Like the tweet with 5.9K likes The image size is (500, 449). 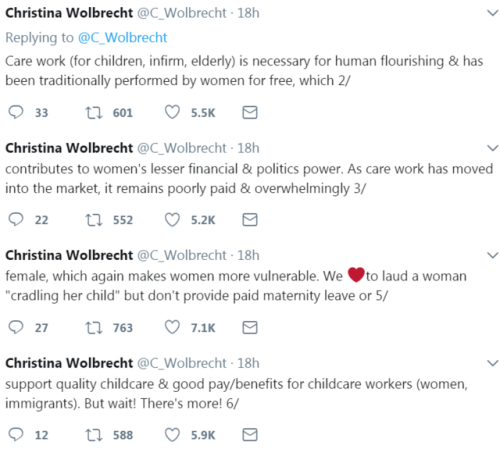(172, 435)
